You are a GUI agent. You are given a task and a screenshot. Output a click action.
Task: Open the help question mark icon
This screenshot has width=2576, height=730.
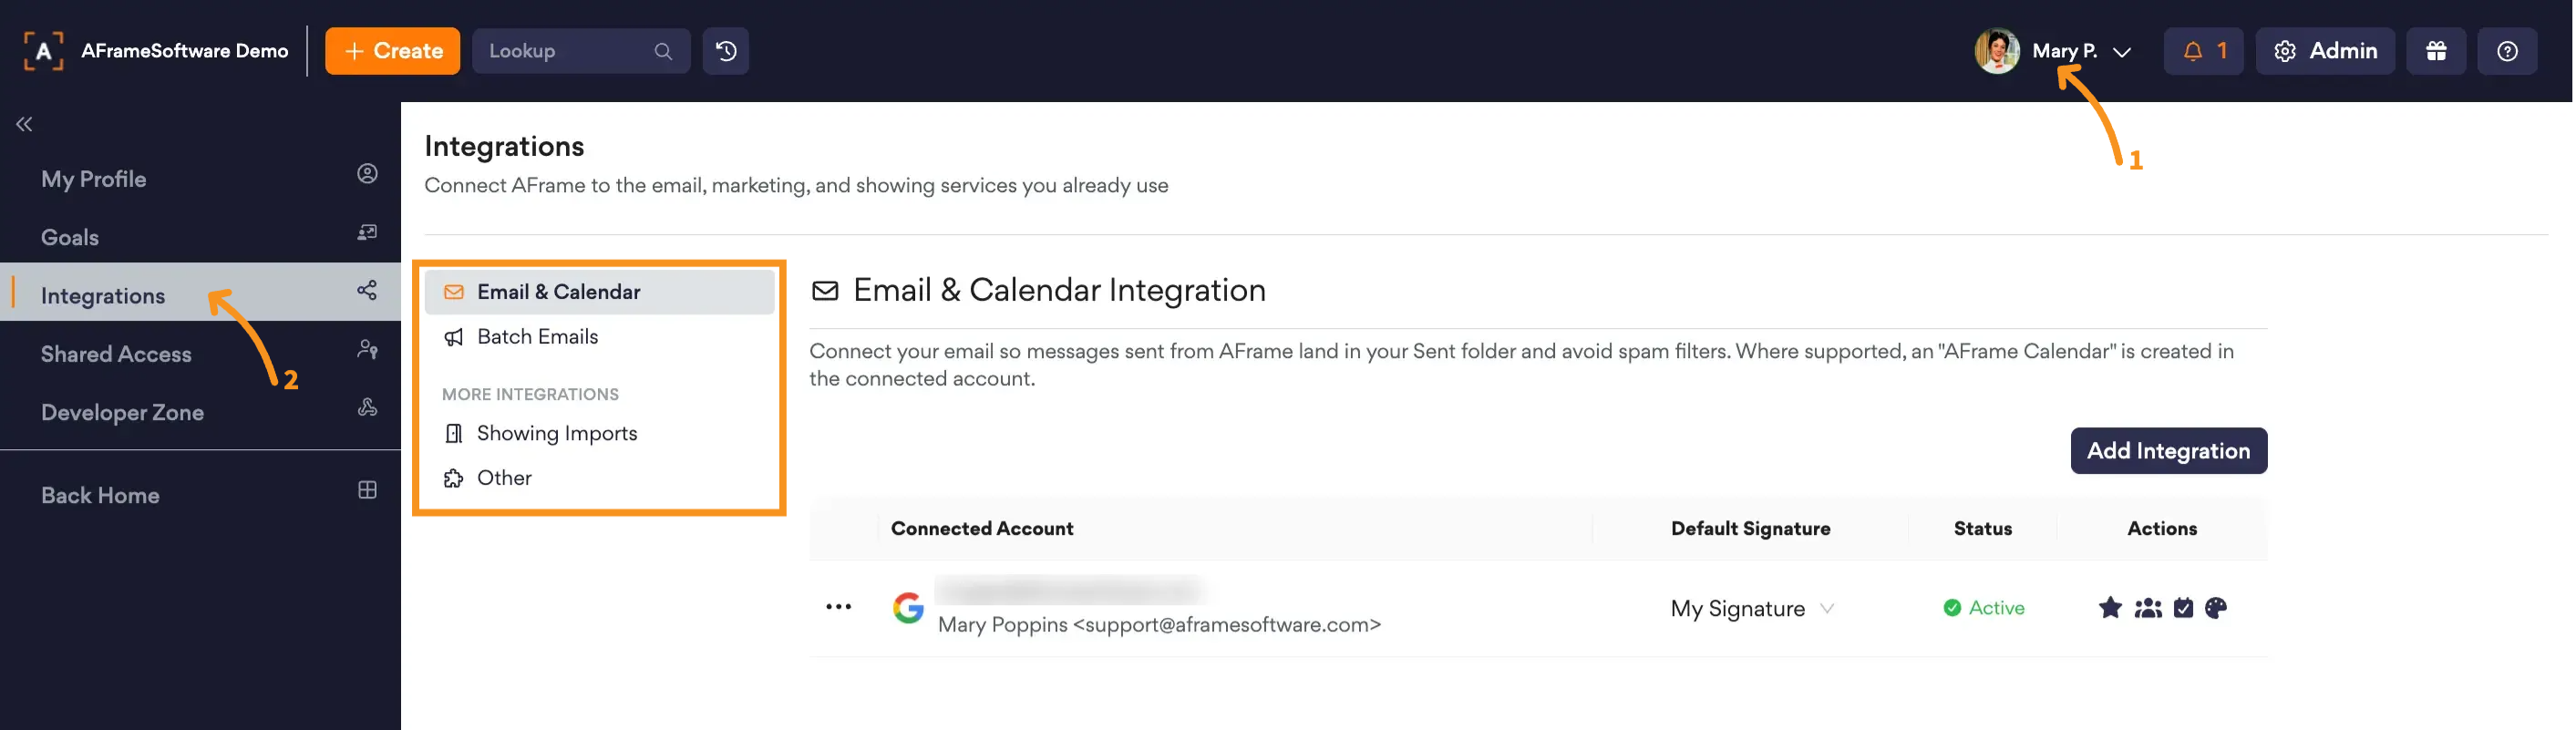[2507, 51]
